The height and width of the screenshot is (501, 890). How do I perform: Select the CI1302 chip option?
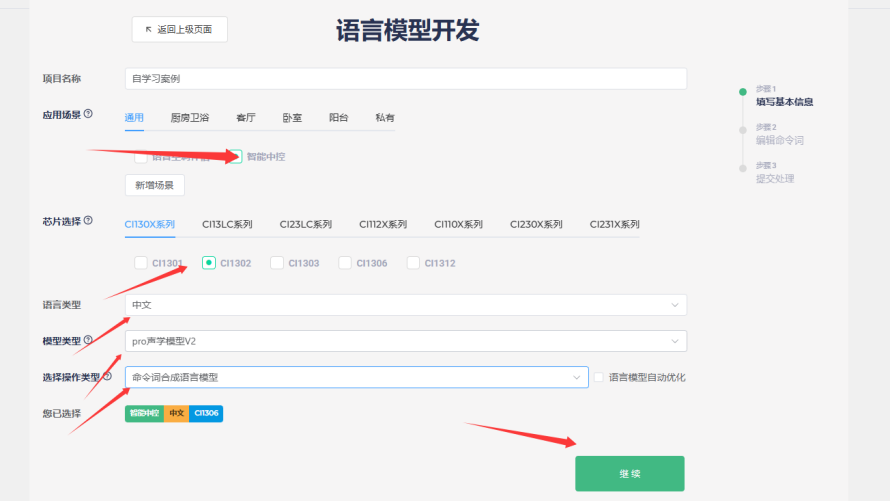(x=209, y=263)
